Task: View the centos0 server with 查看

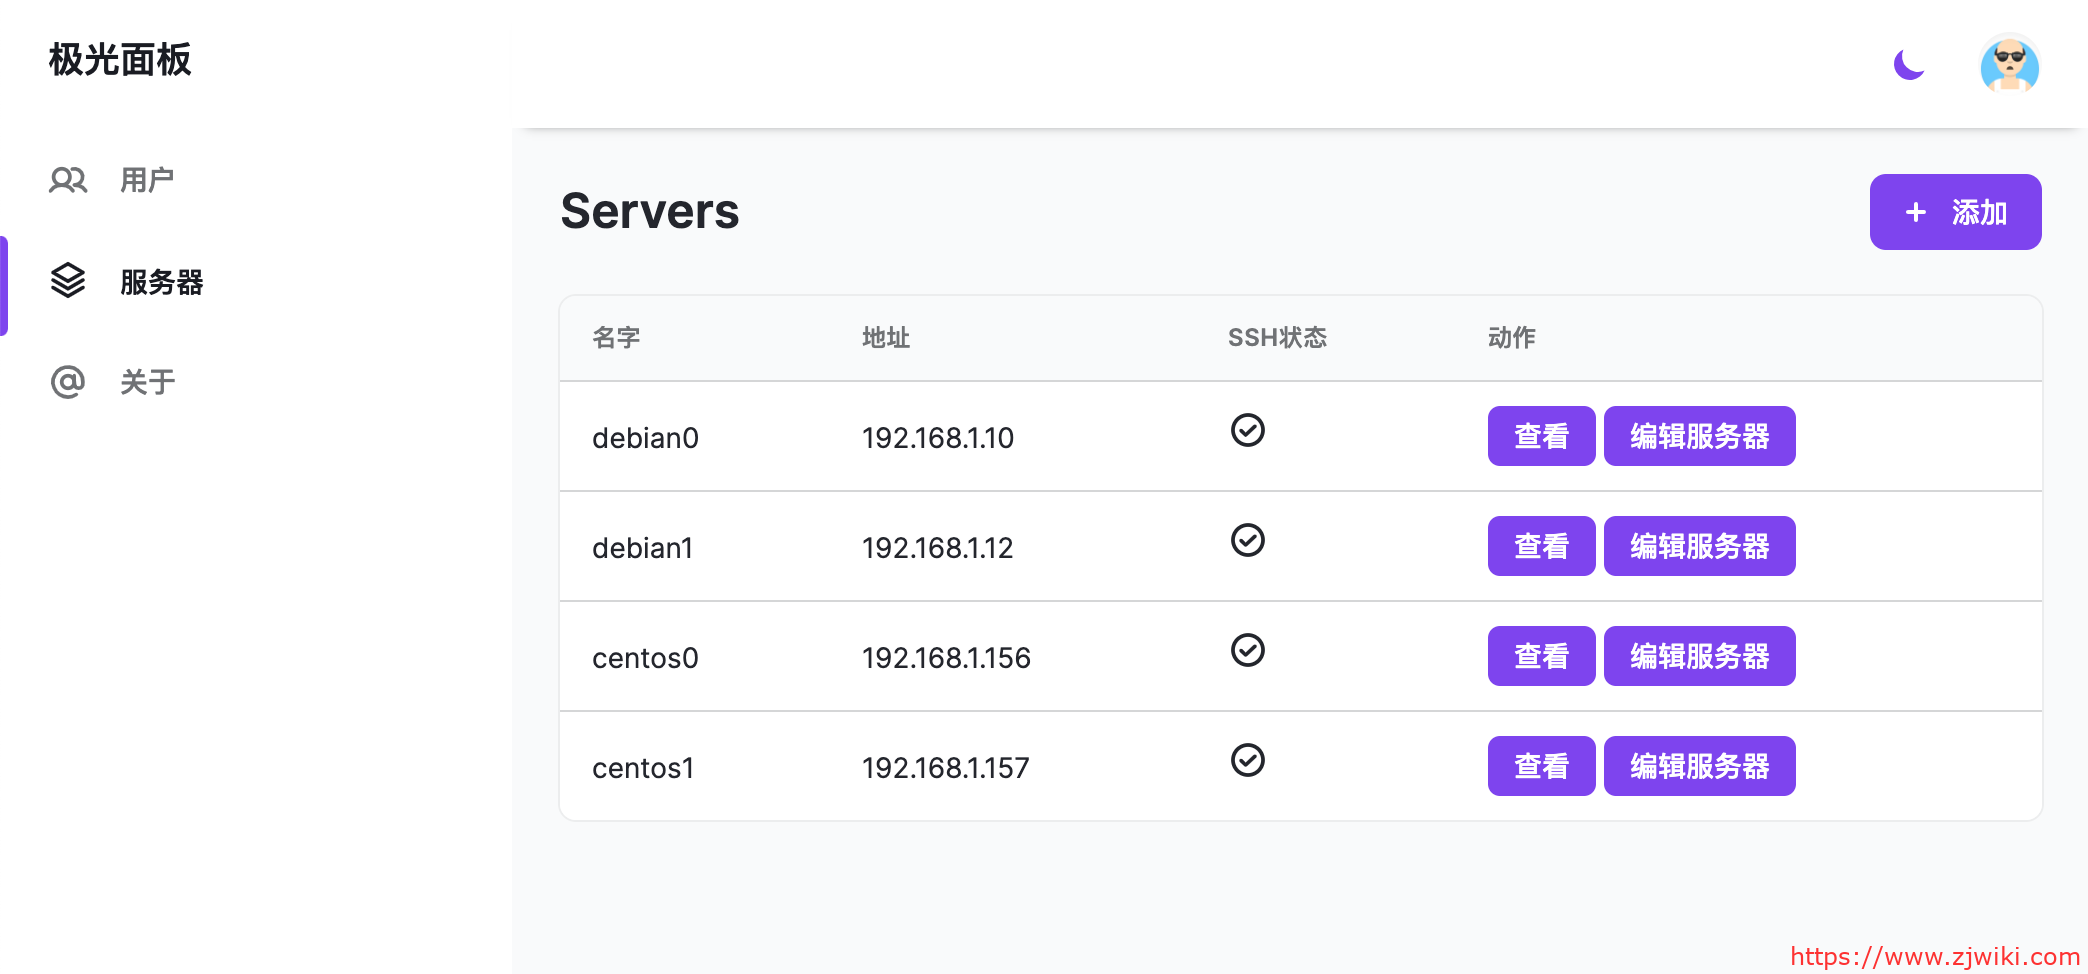Action: click(x=1541, y=656)
